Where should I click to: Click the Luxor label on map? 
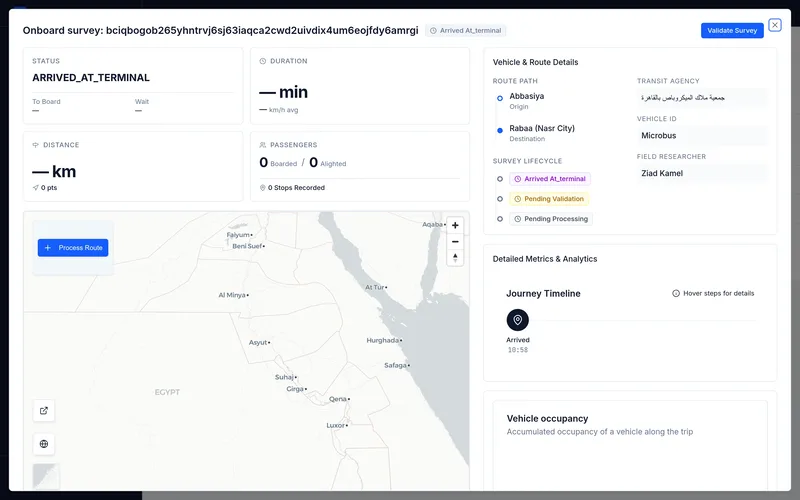pyautogui.click(x=335, y=425)
